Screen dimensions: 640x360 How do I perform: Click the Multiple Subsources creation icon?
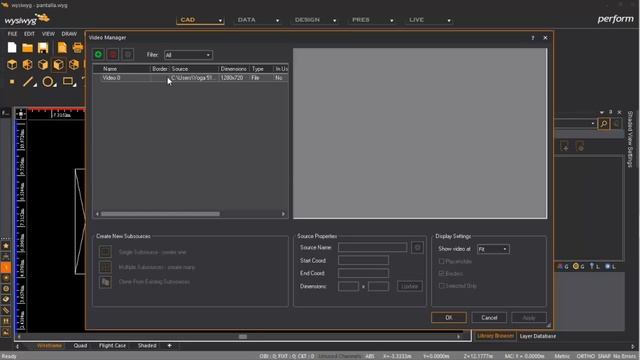tap(105, 267)
